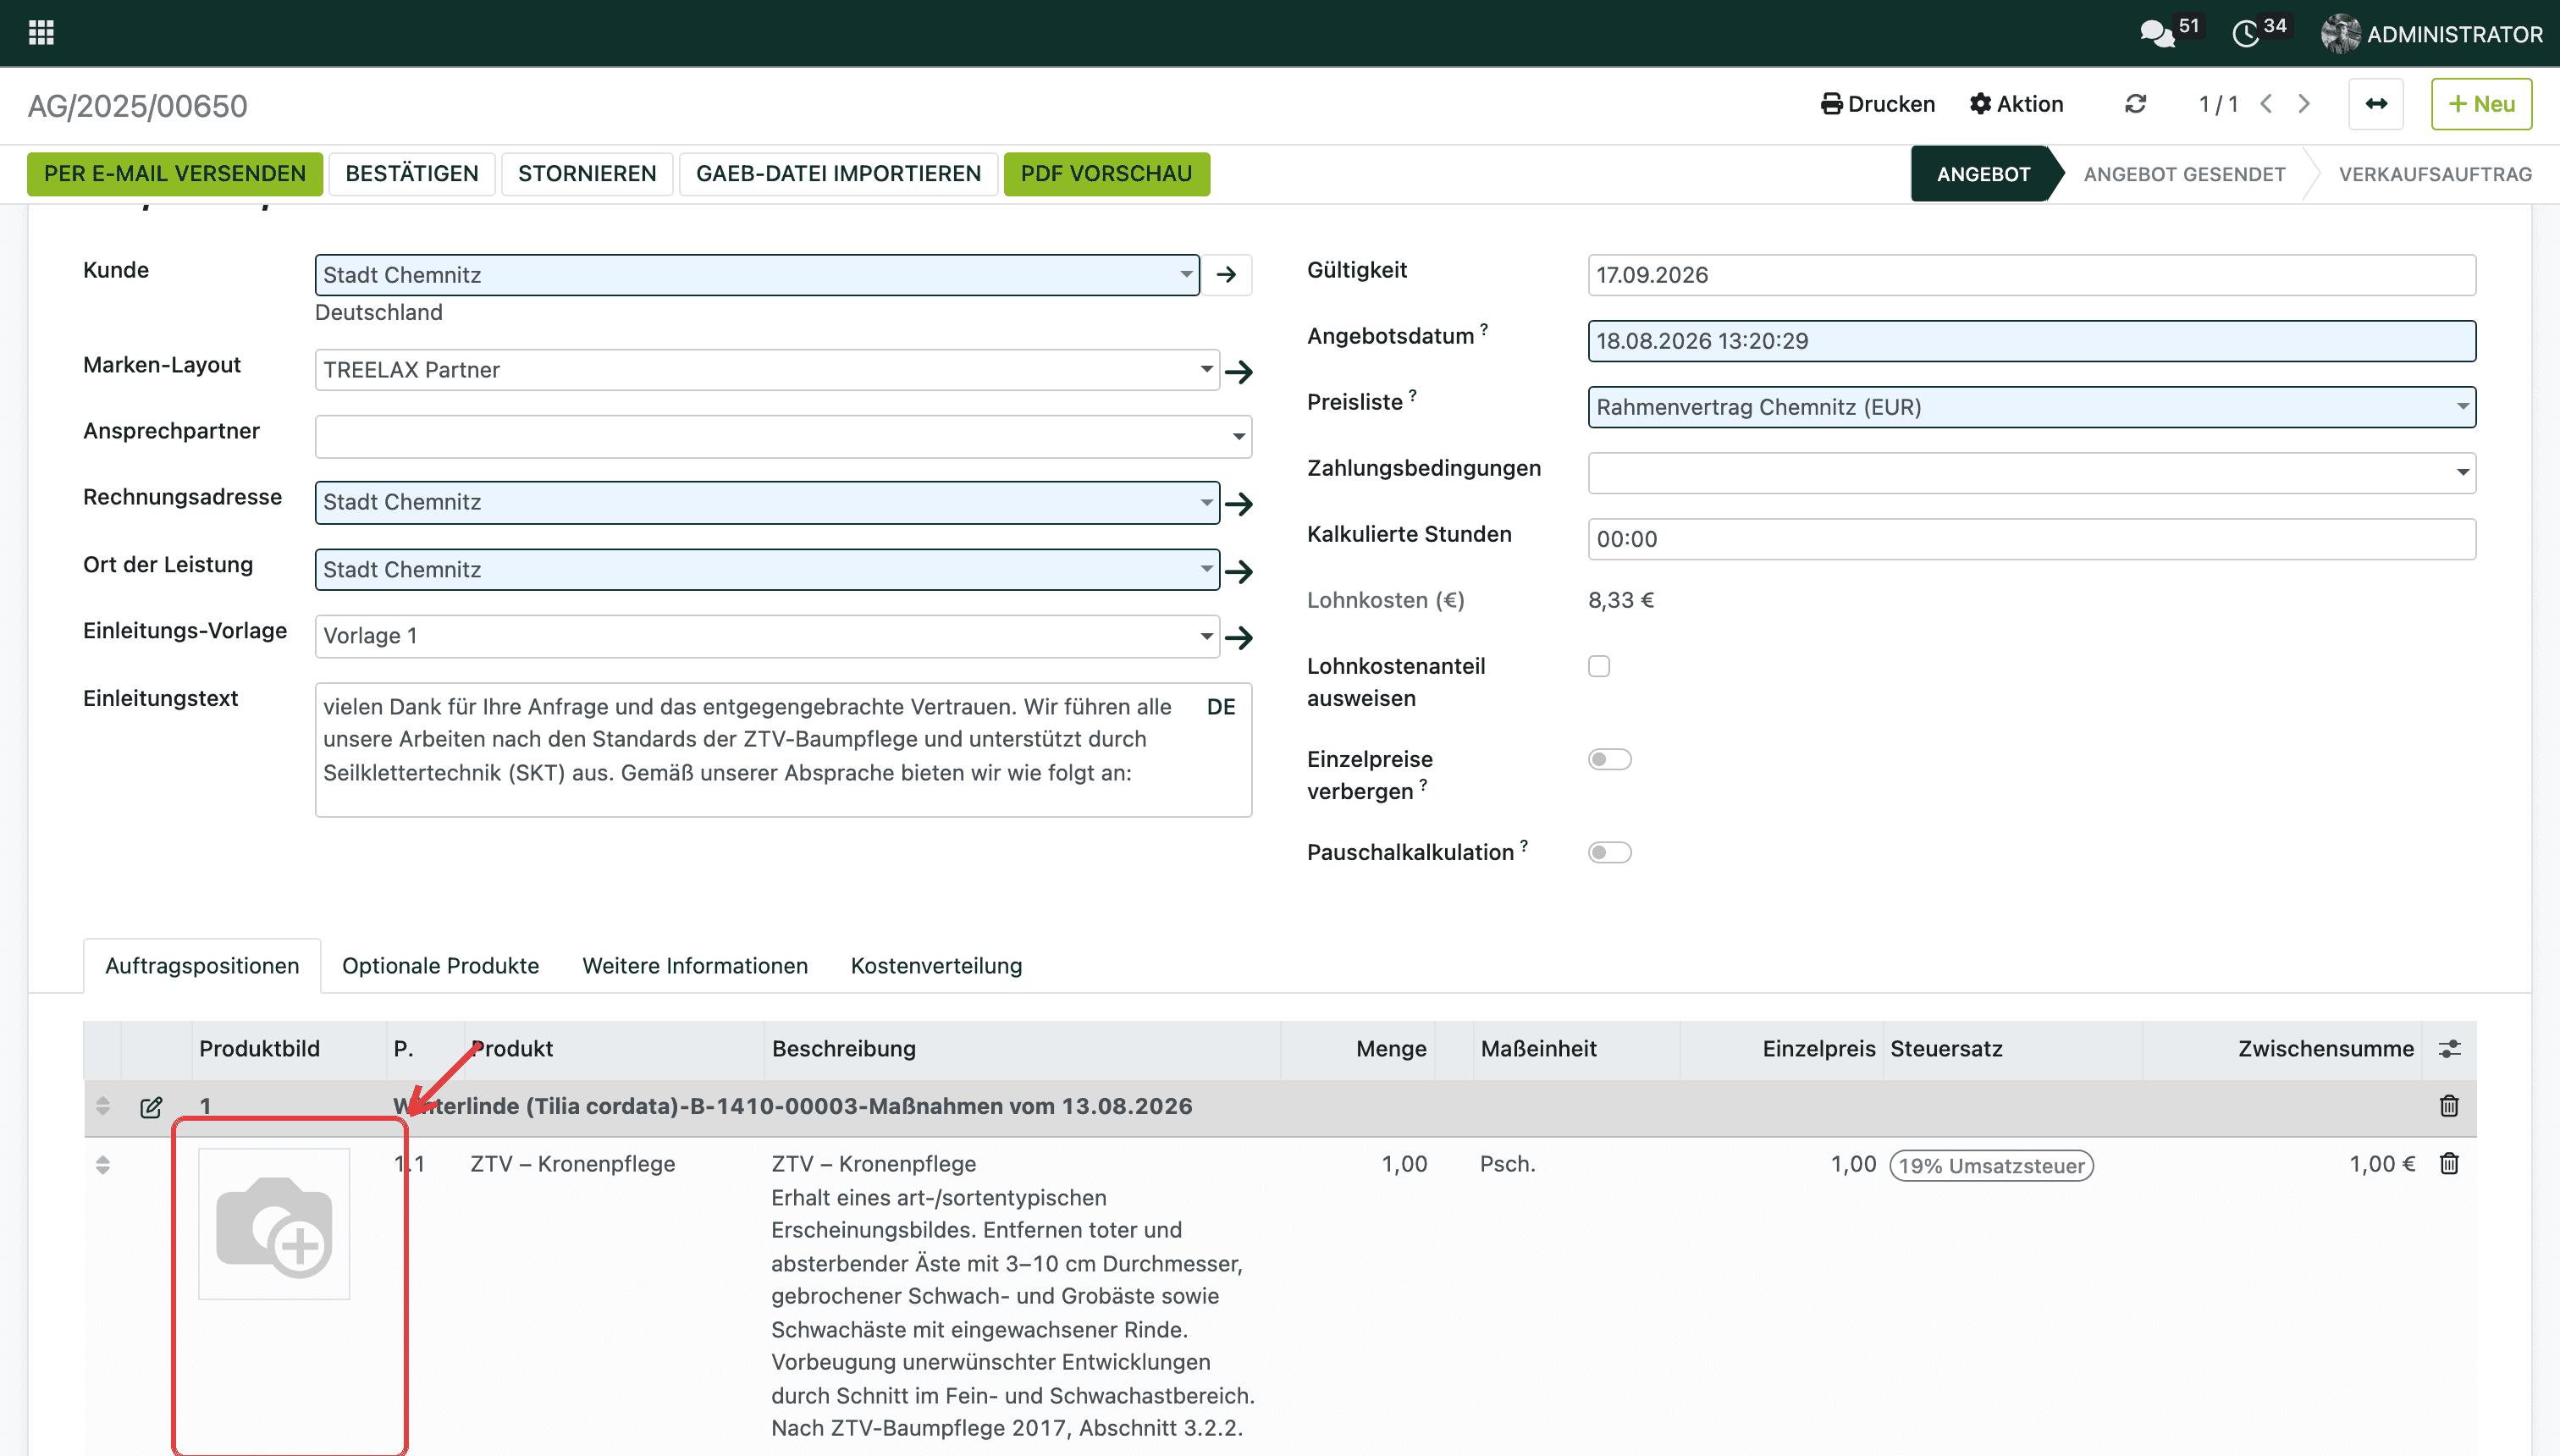Click the refresh record icon
The width and height of the screenshot is (2560, 1456).
(2135, 104)
